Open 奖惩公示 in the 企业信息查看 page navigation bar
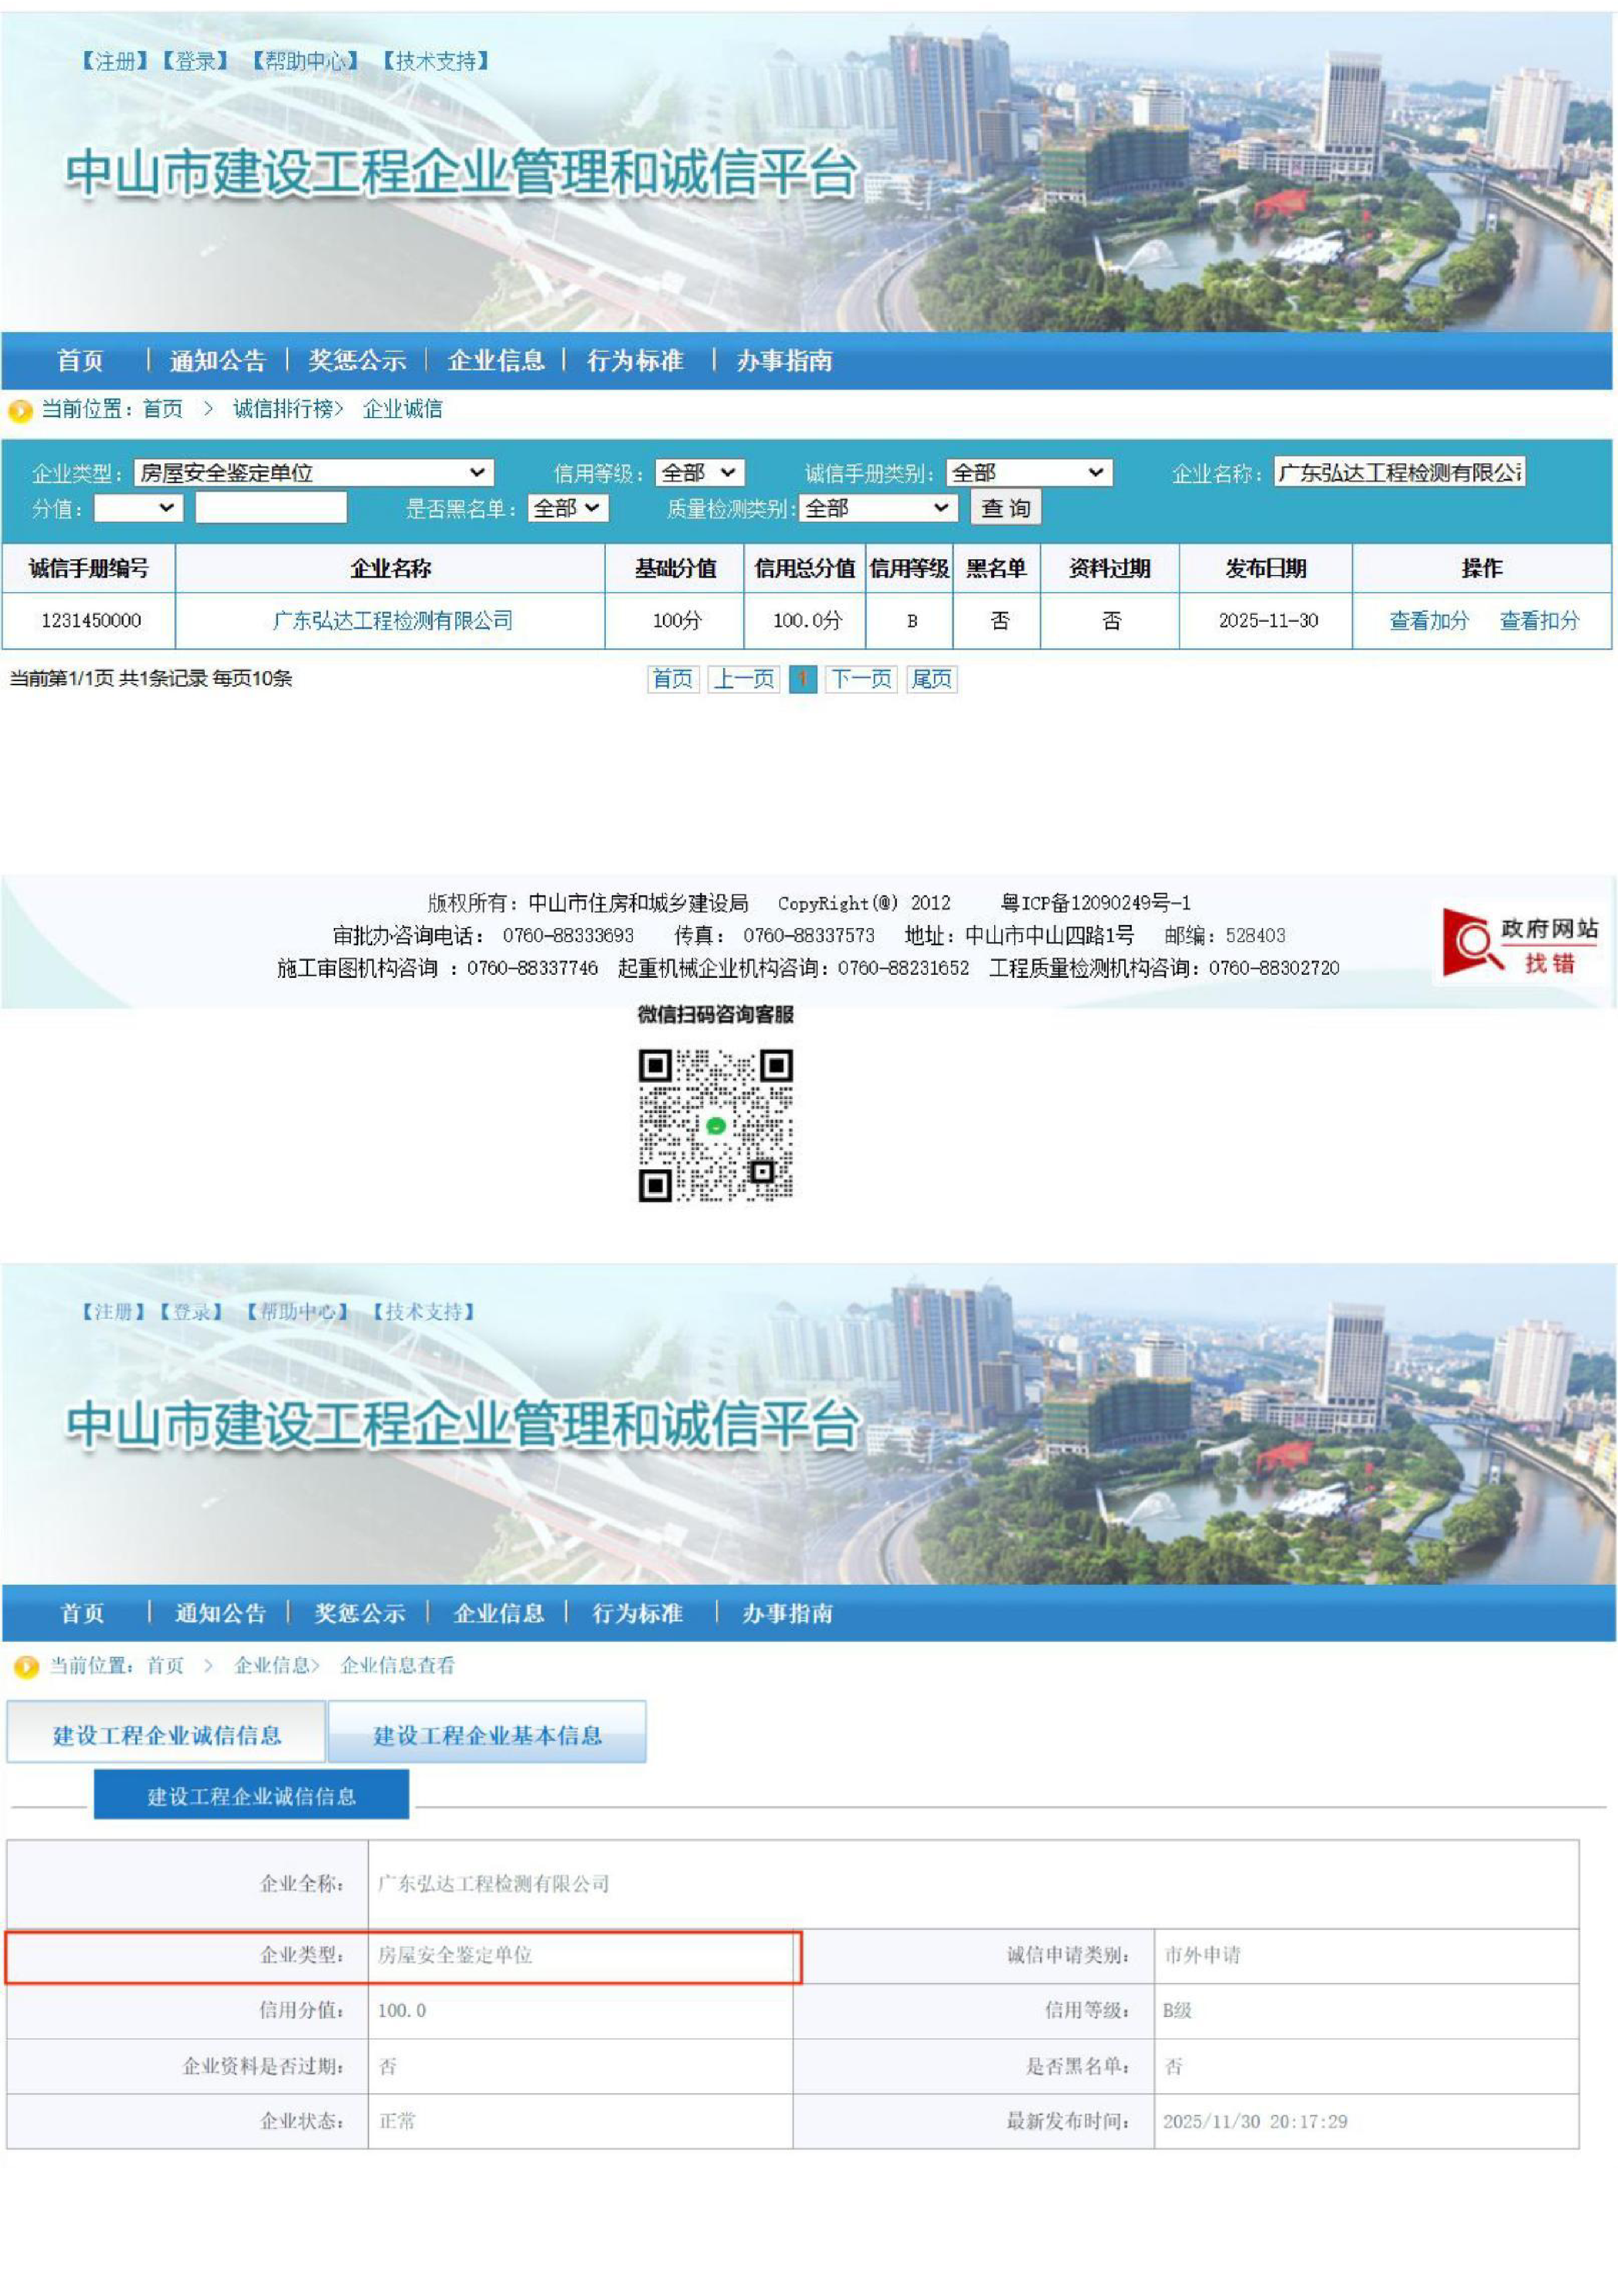 coord(360,1613)
